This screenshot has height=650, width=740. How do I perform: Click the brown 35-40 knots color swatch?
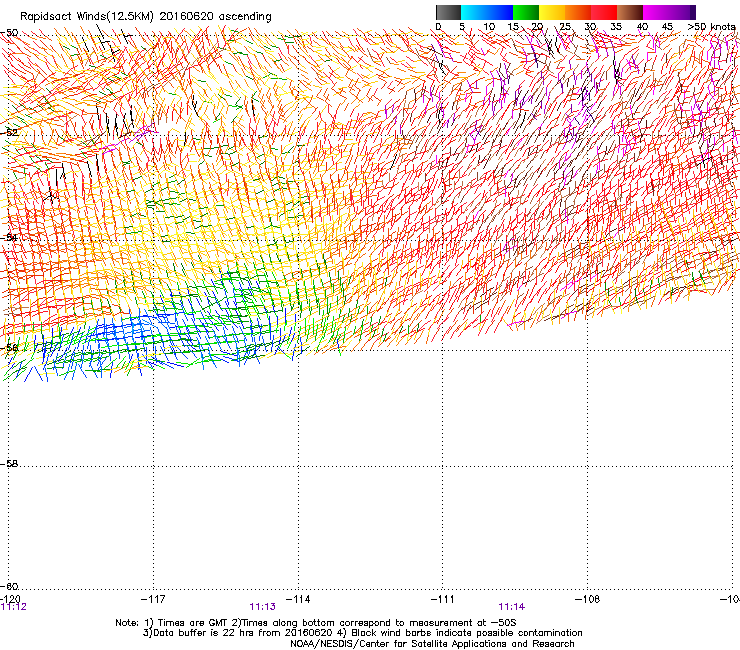click(x=630, y=12)
